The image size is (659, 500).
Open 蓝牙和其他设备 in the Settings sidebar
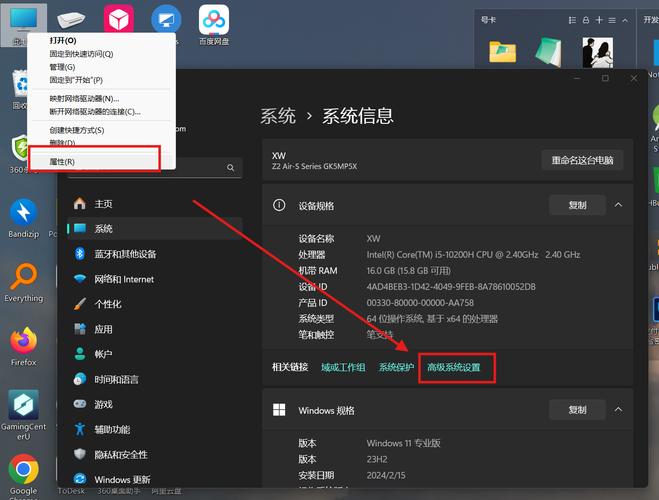[155, 254]
